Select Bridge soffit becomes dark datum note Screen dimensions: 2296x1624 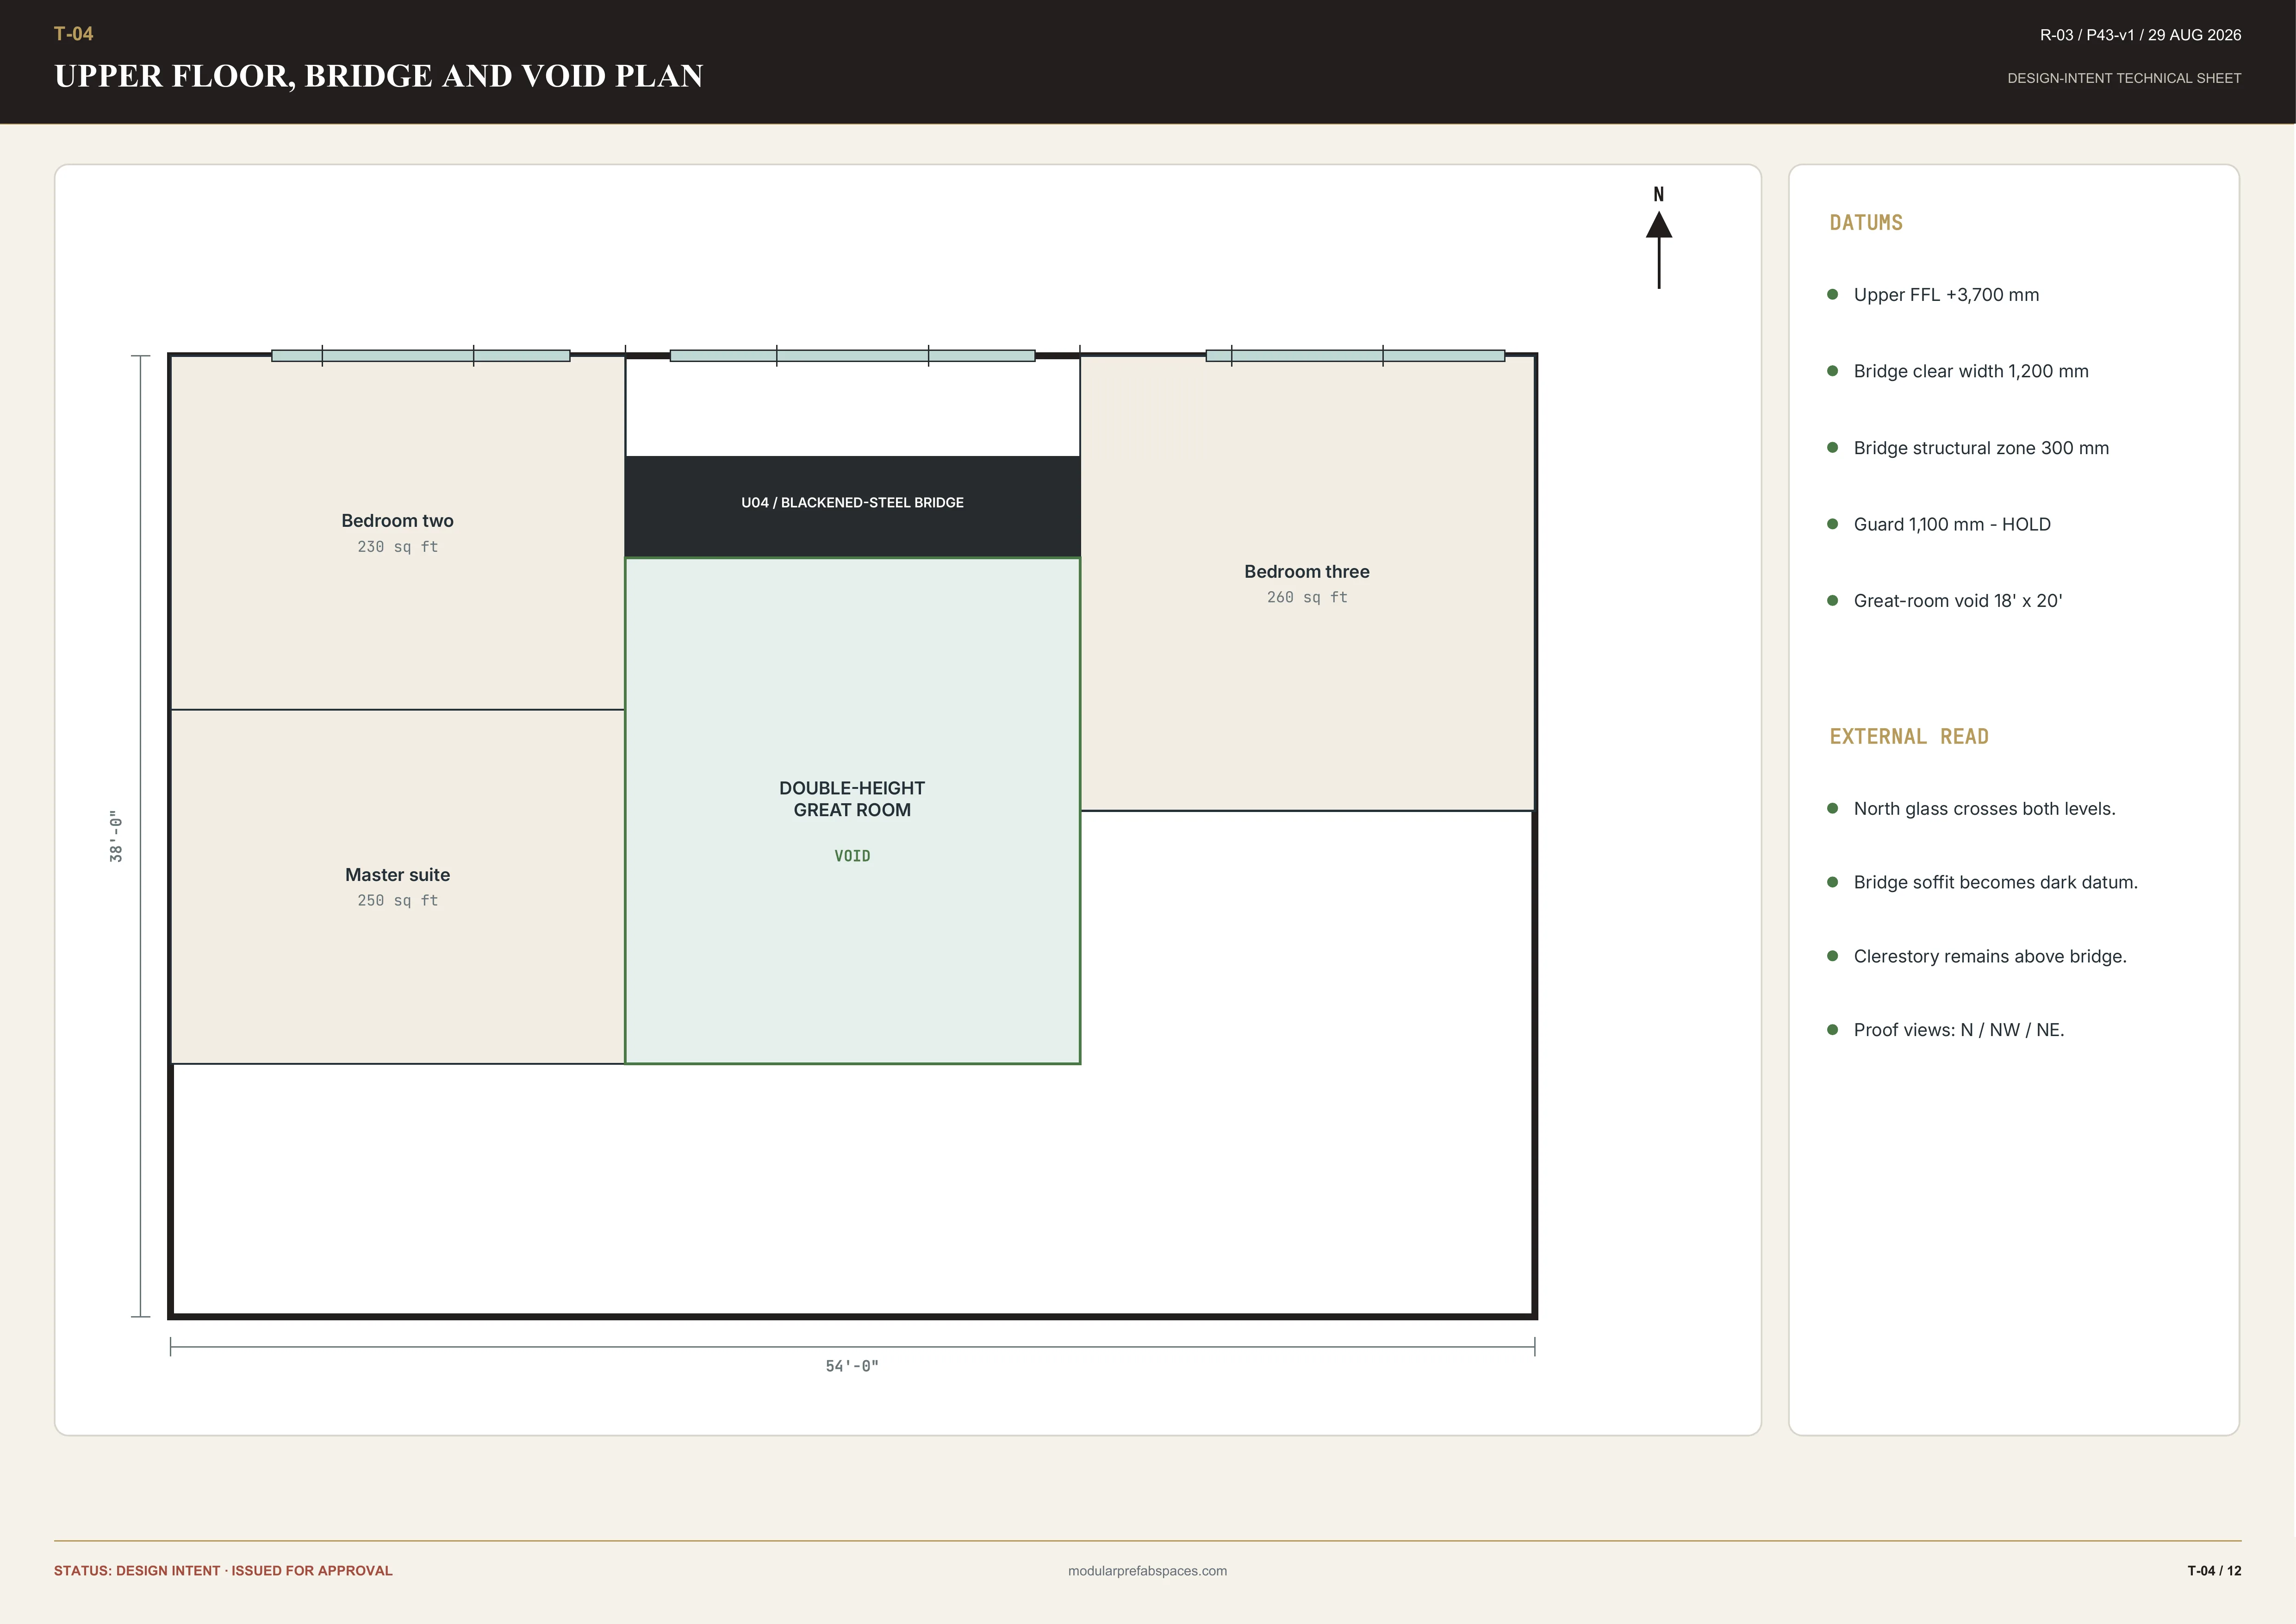click(x=1996, y=882)
